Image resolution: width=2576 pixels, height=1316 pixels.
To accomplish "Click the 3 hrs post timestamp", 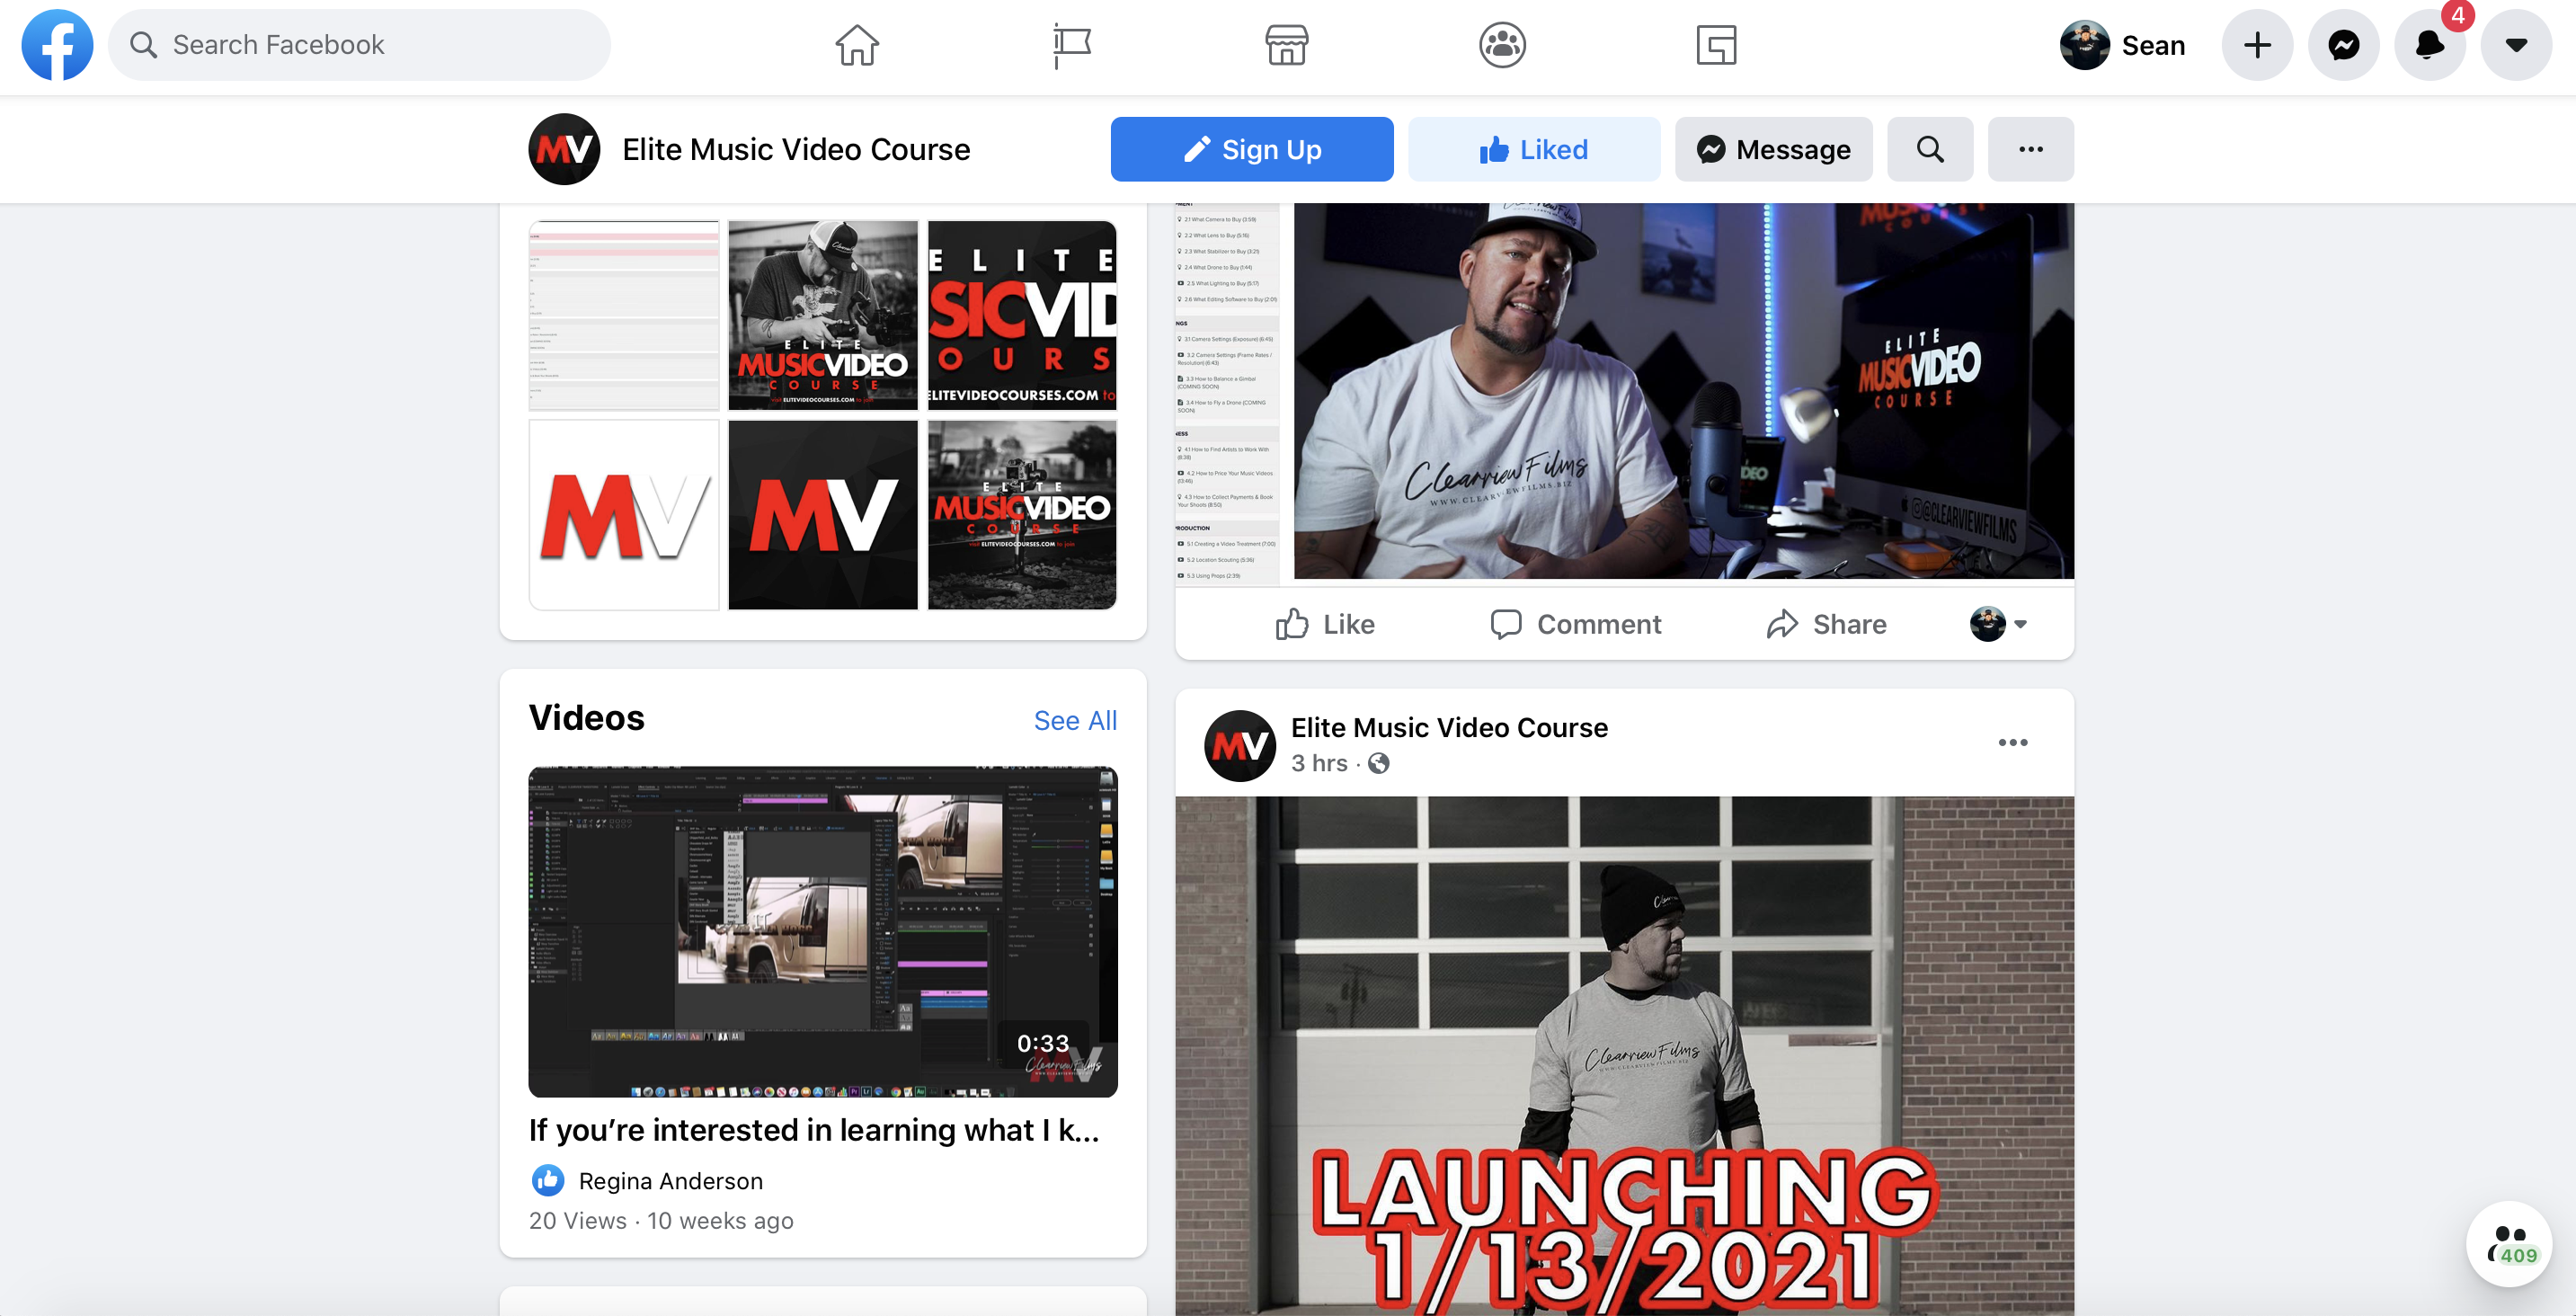I will coord(1319,763).
